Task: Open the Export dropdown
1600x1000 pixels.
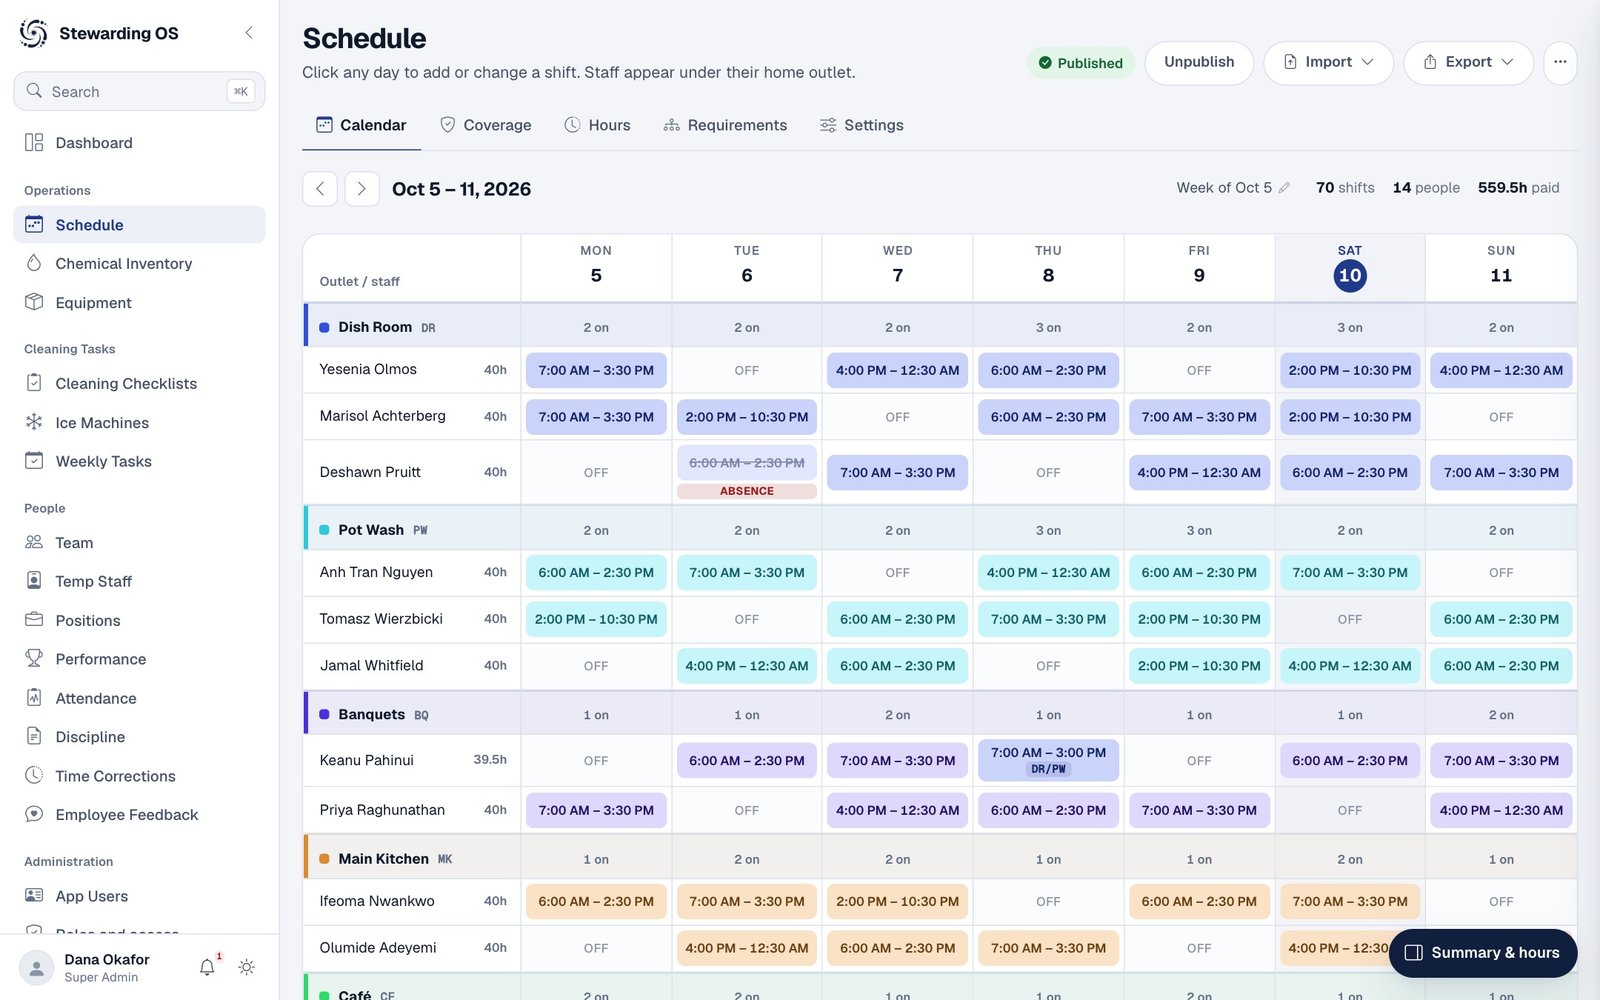Action: [x=1468, y=62]
